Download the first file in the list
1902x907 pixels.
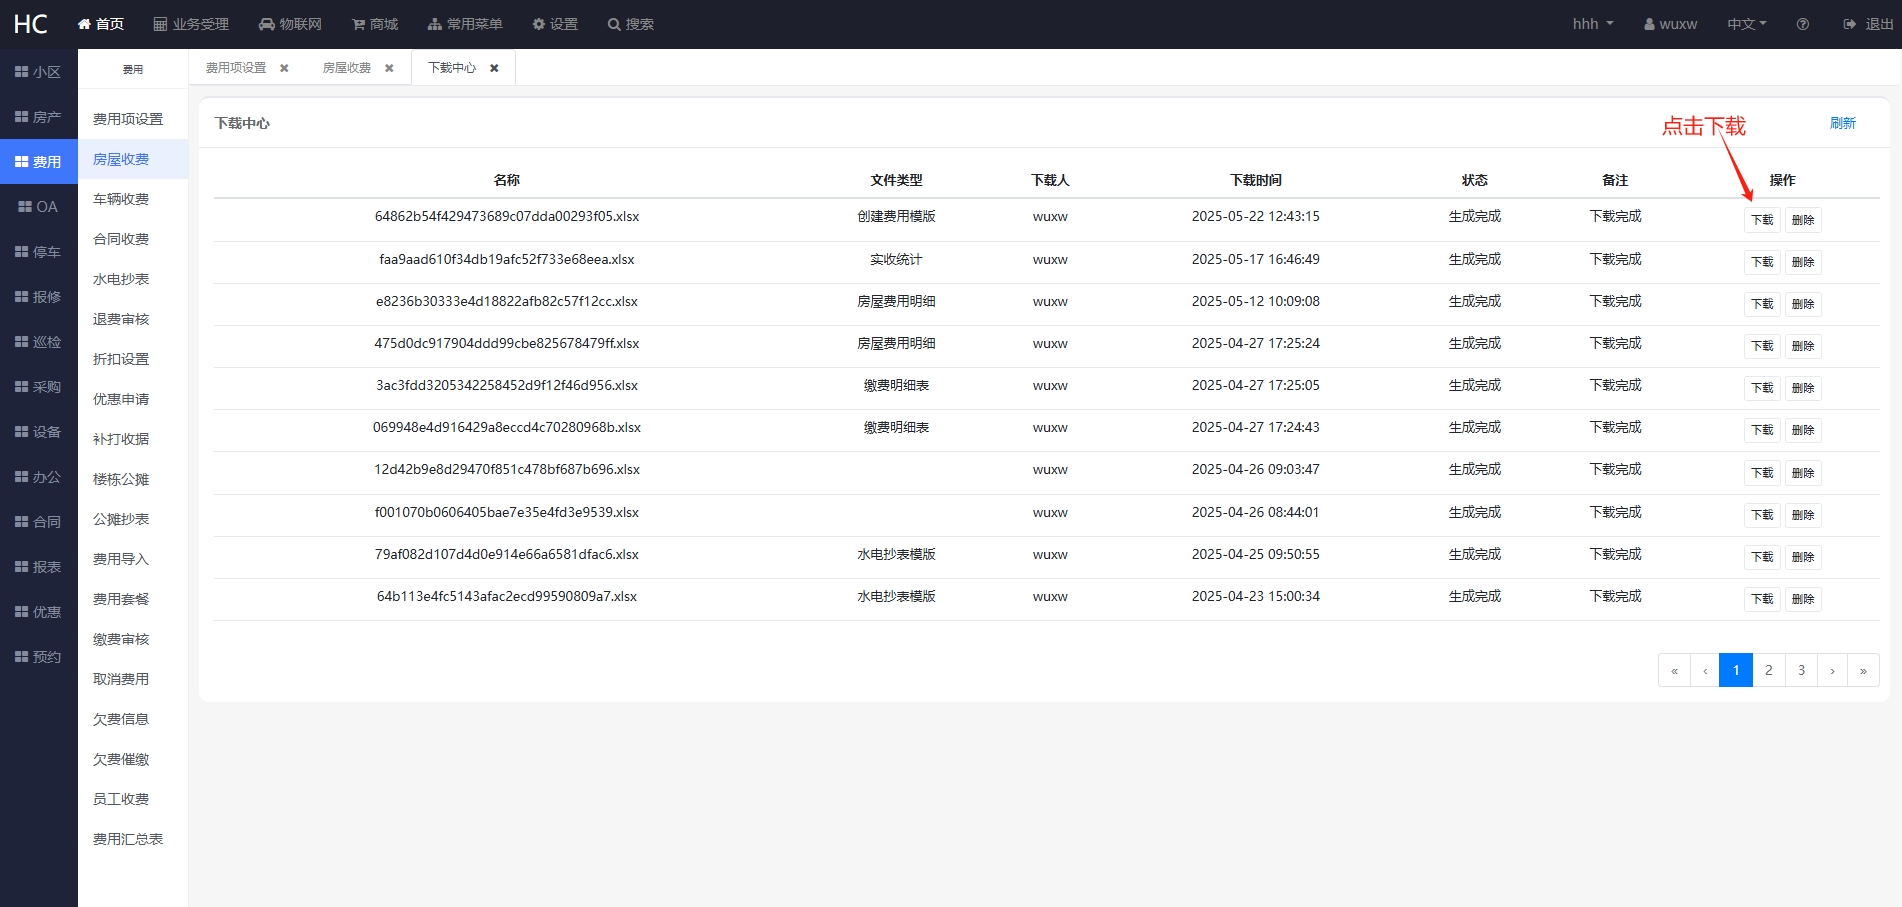click(x=1762, y=220)
